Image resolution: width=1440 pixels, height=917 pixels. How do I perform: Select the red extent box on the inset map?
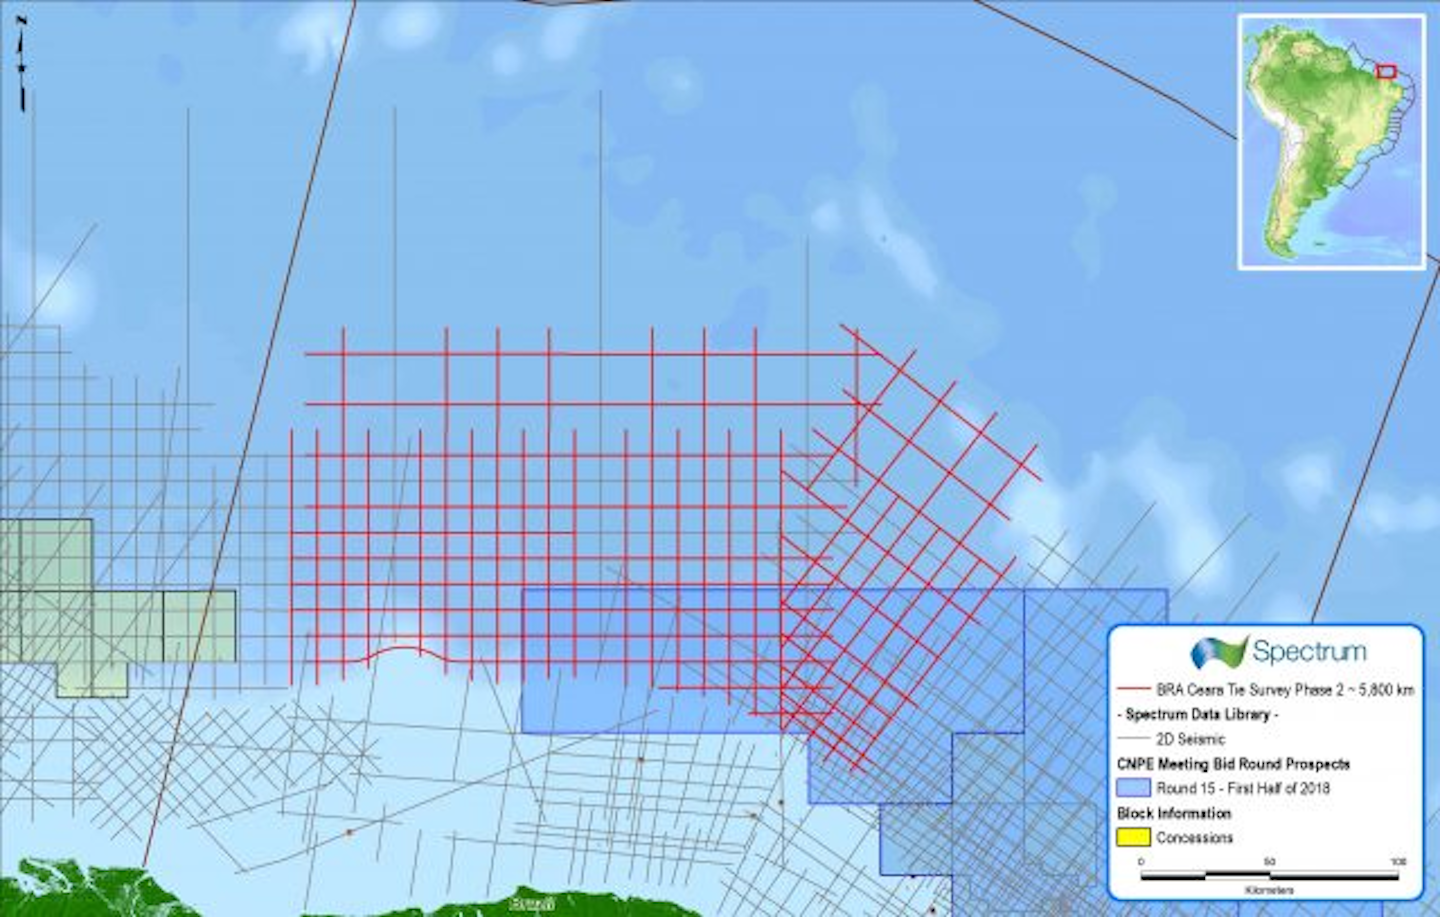(1388, 70)
